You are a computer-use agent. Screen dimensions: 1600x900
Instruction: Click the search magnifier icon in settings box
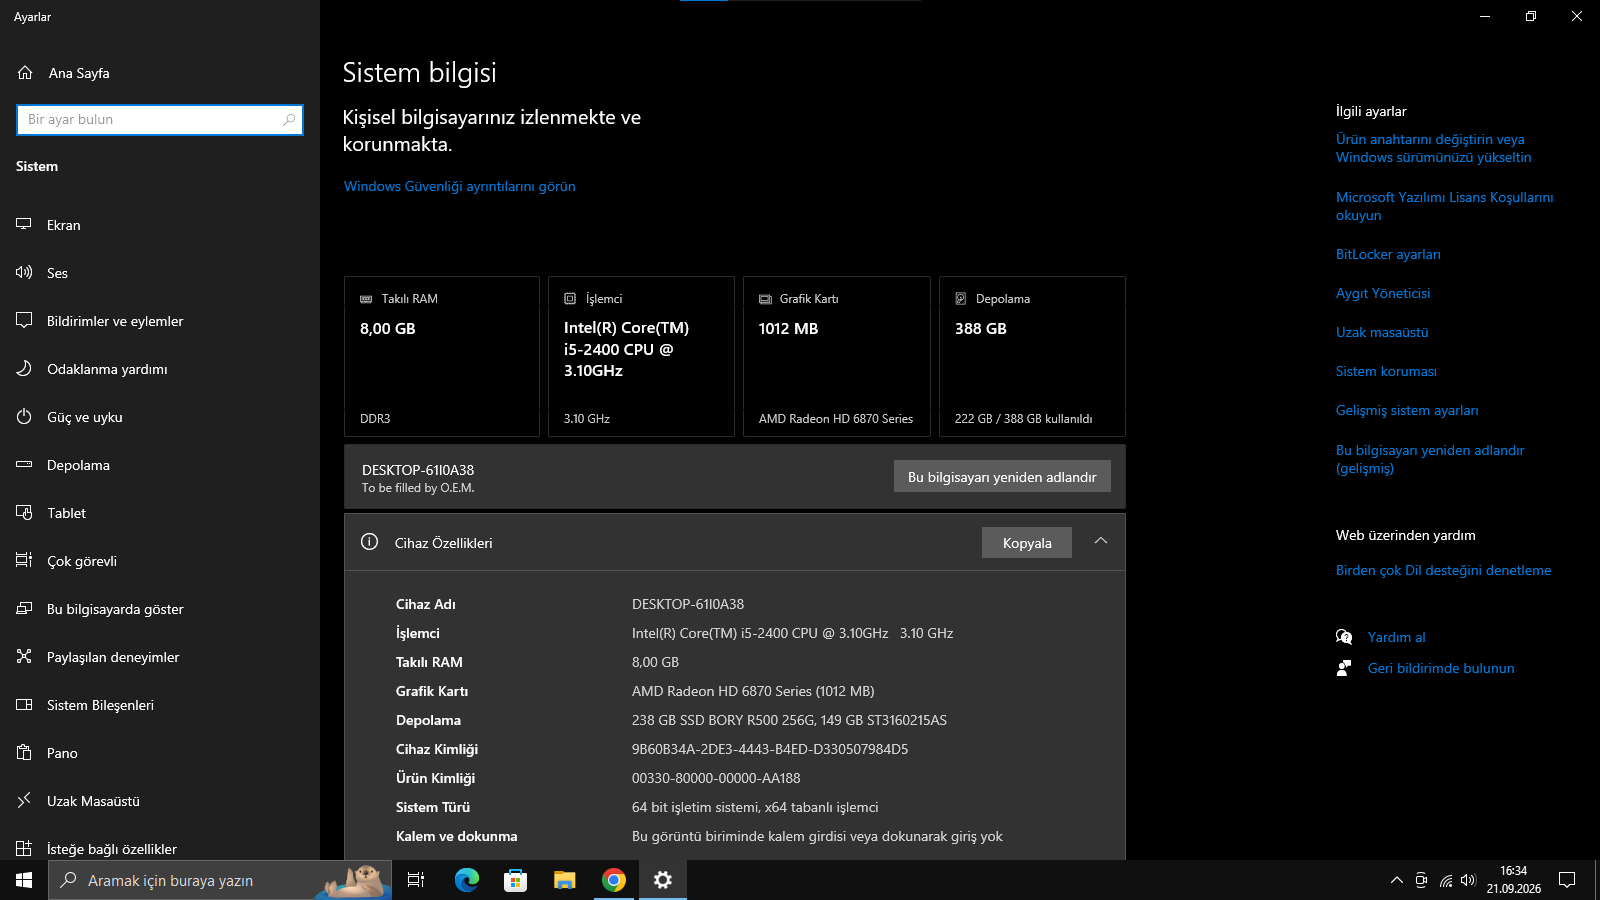click(x=289, y=120)
